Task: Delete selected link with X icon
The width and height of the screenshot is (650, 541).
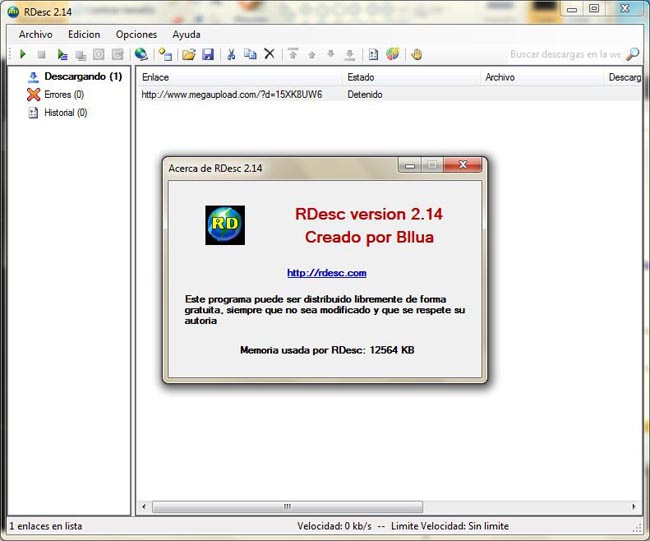Action: point(269,54)
